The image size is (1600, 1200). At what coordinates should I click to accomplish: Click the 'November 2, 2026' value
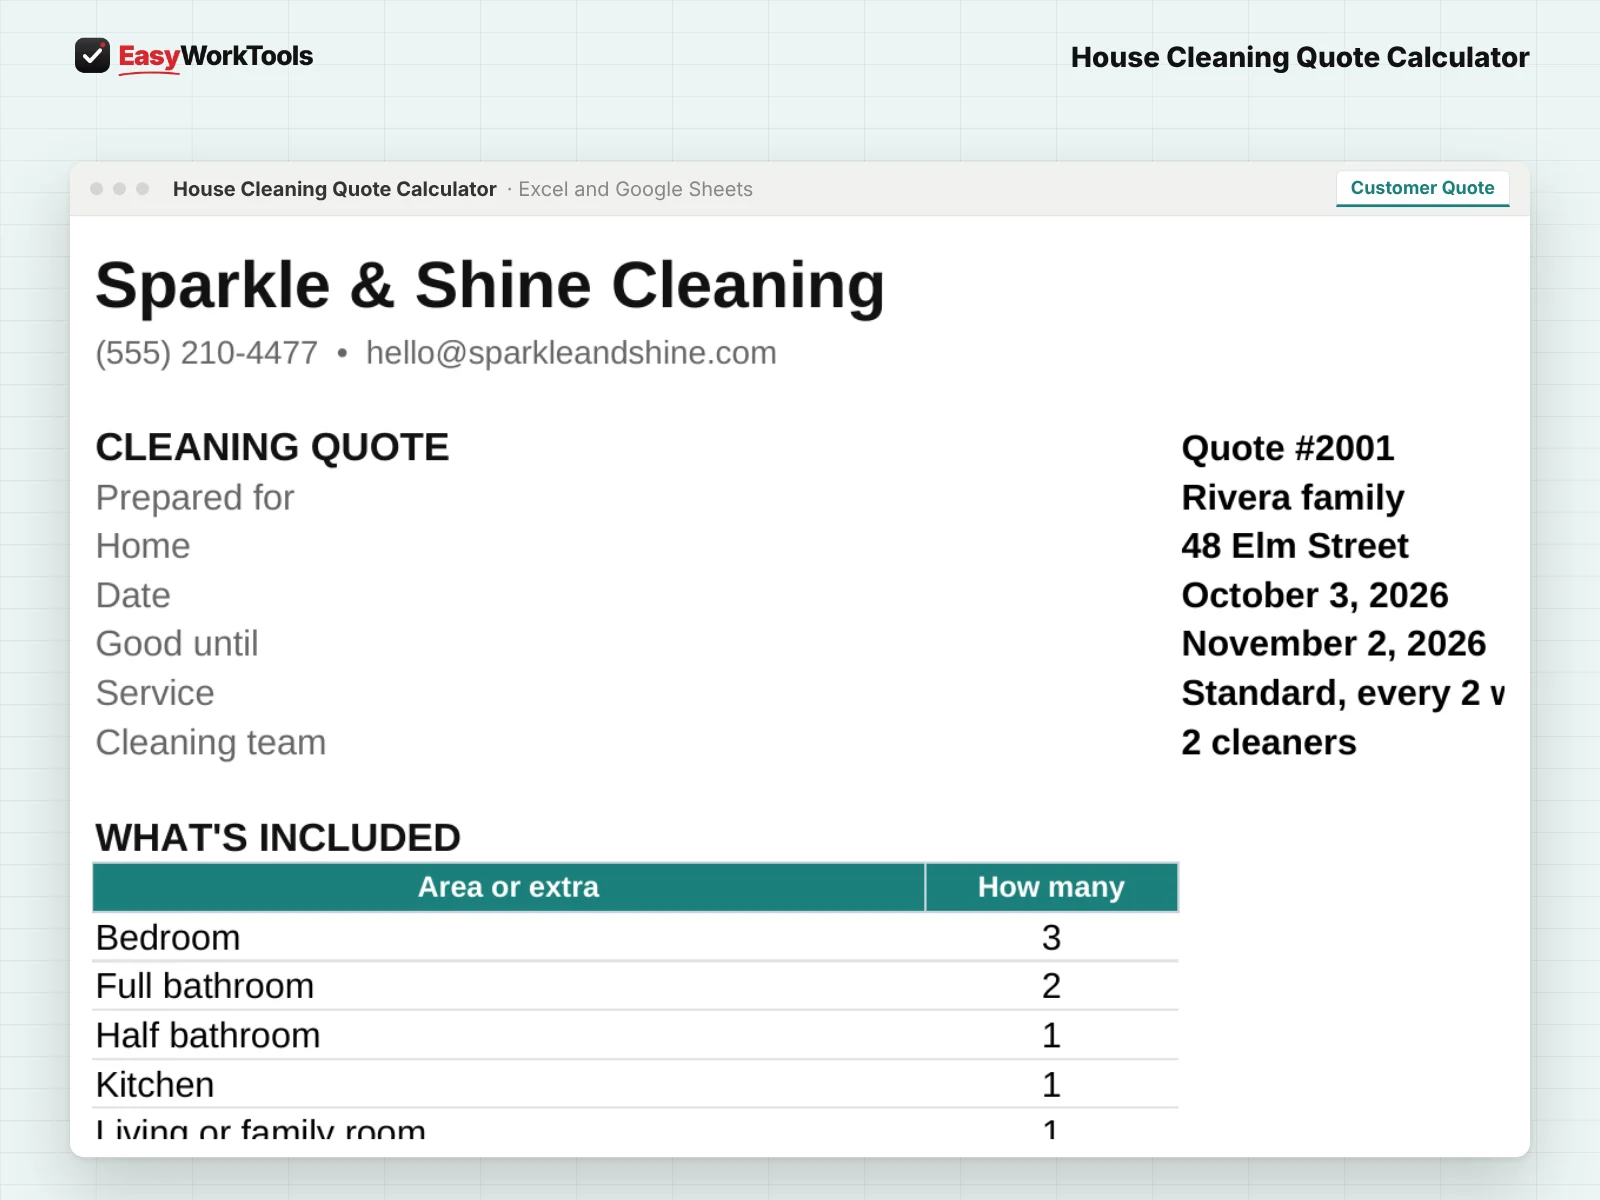(x=1334, y=644)
